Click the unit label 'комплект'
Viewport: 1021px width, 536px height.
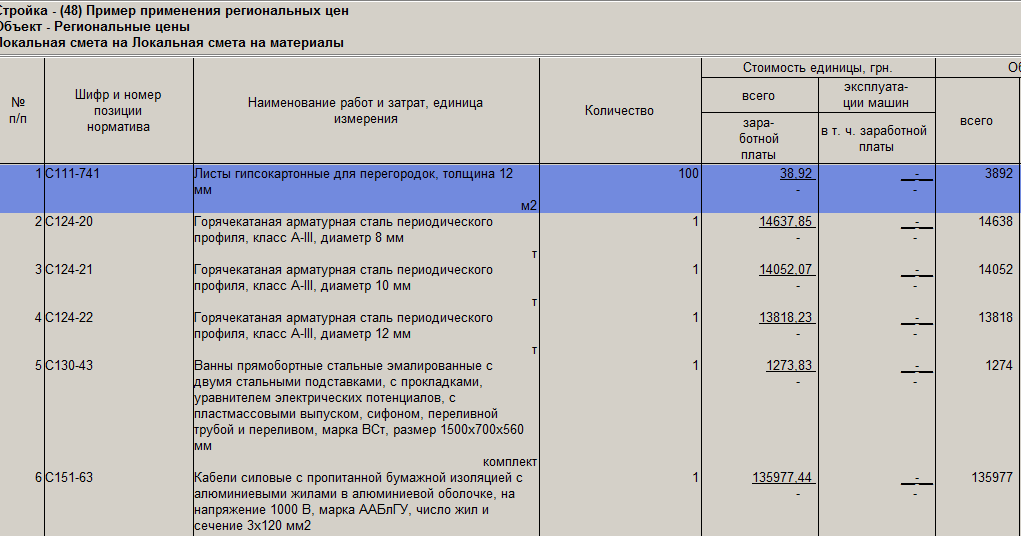510,462
